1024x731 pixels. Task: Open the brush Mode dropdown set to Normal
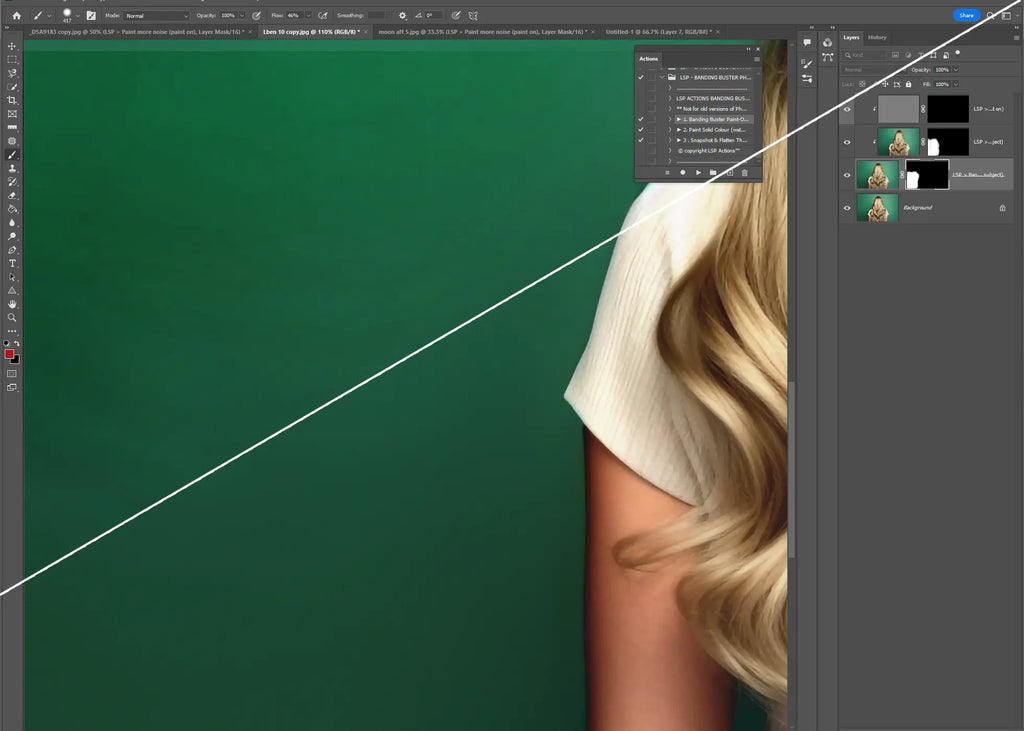[156, 16]
